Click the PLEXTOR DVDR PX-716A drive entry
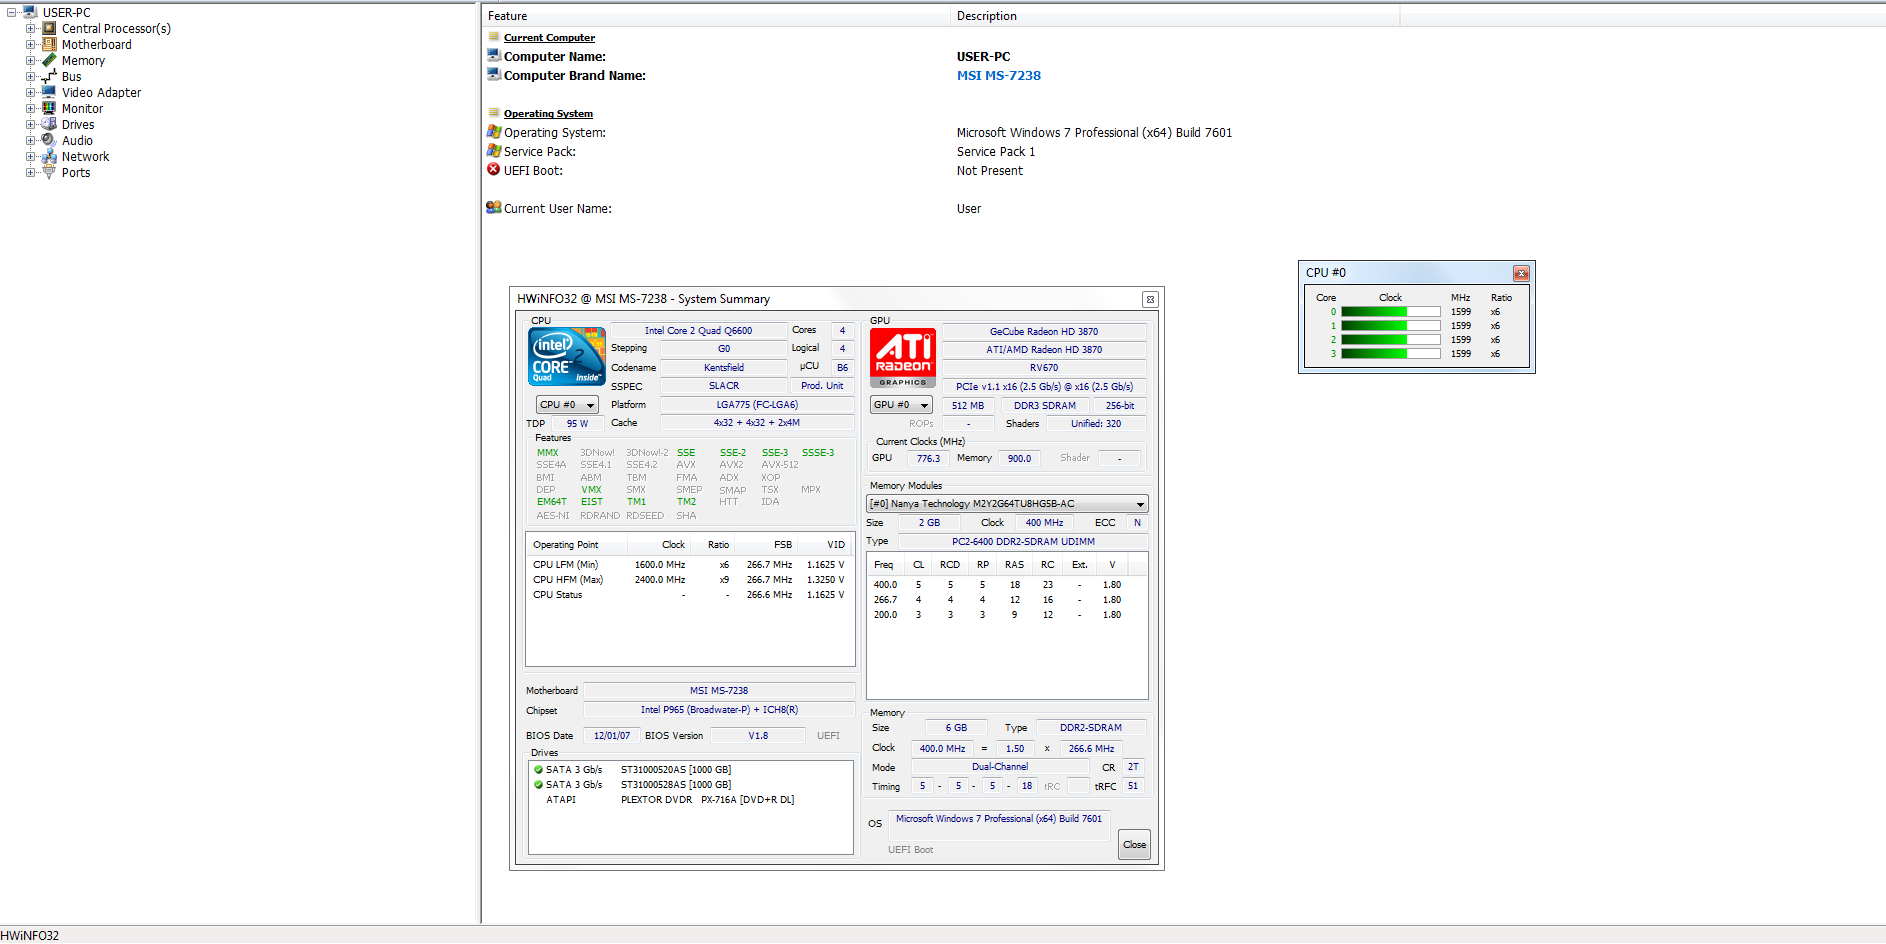 (707, 800)
